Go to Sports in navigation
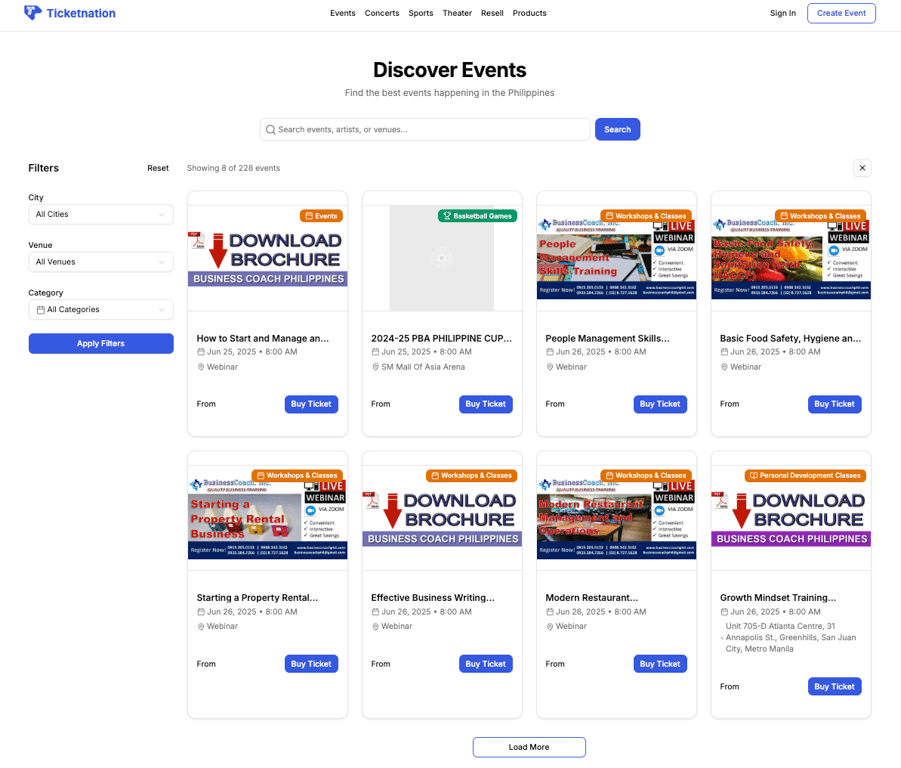 (421, 13)
